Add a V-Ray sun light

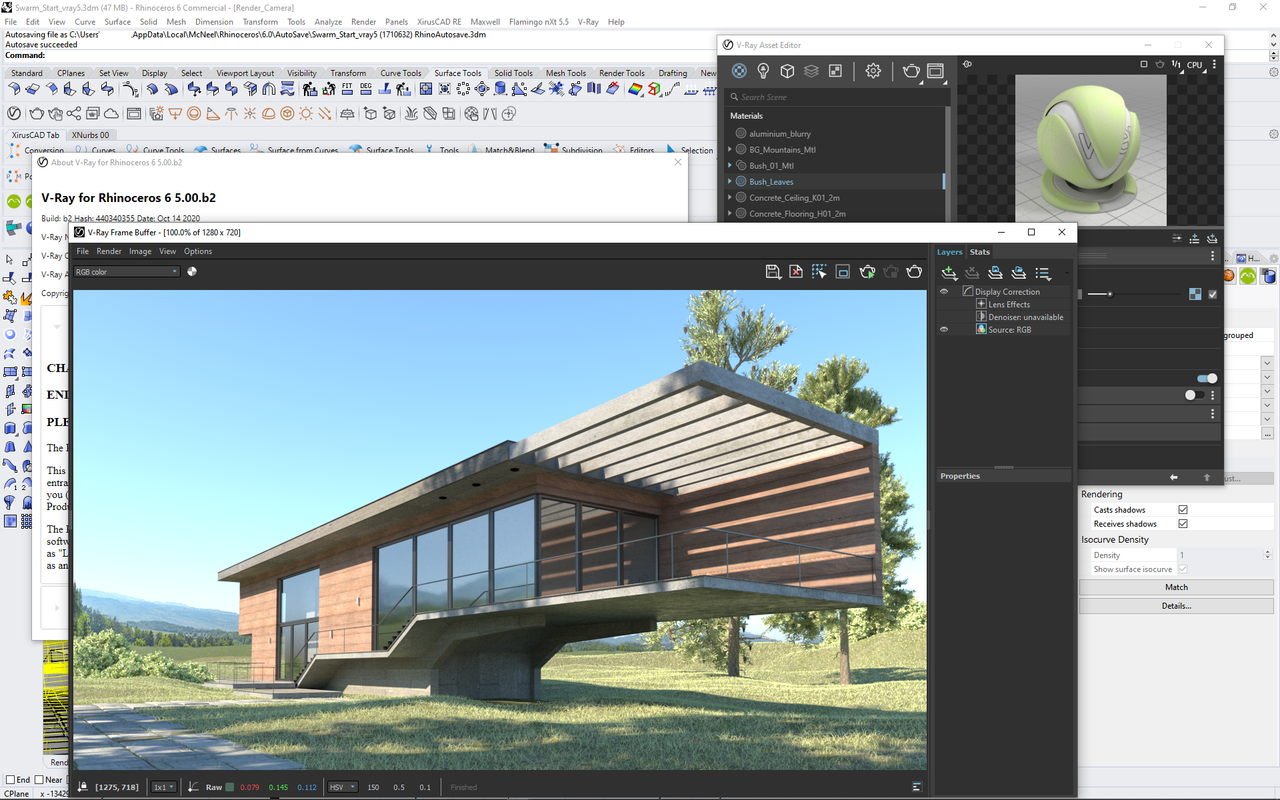(x=306, y=114)
